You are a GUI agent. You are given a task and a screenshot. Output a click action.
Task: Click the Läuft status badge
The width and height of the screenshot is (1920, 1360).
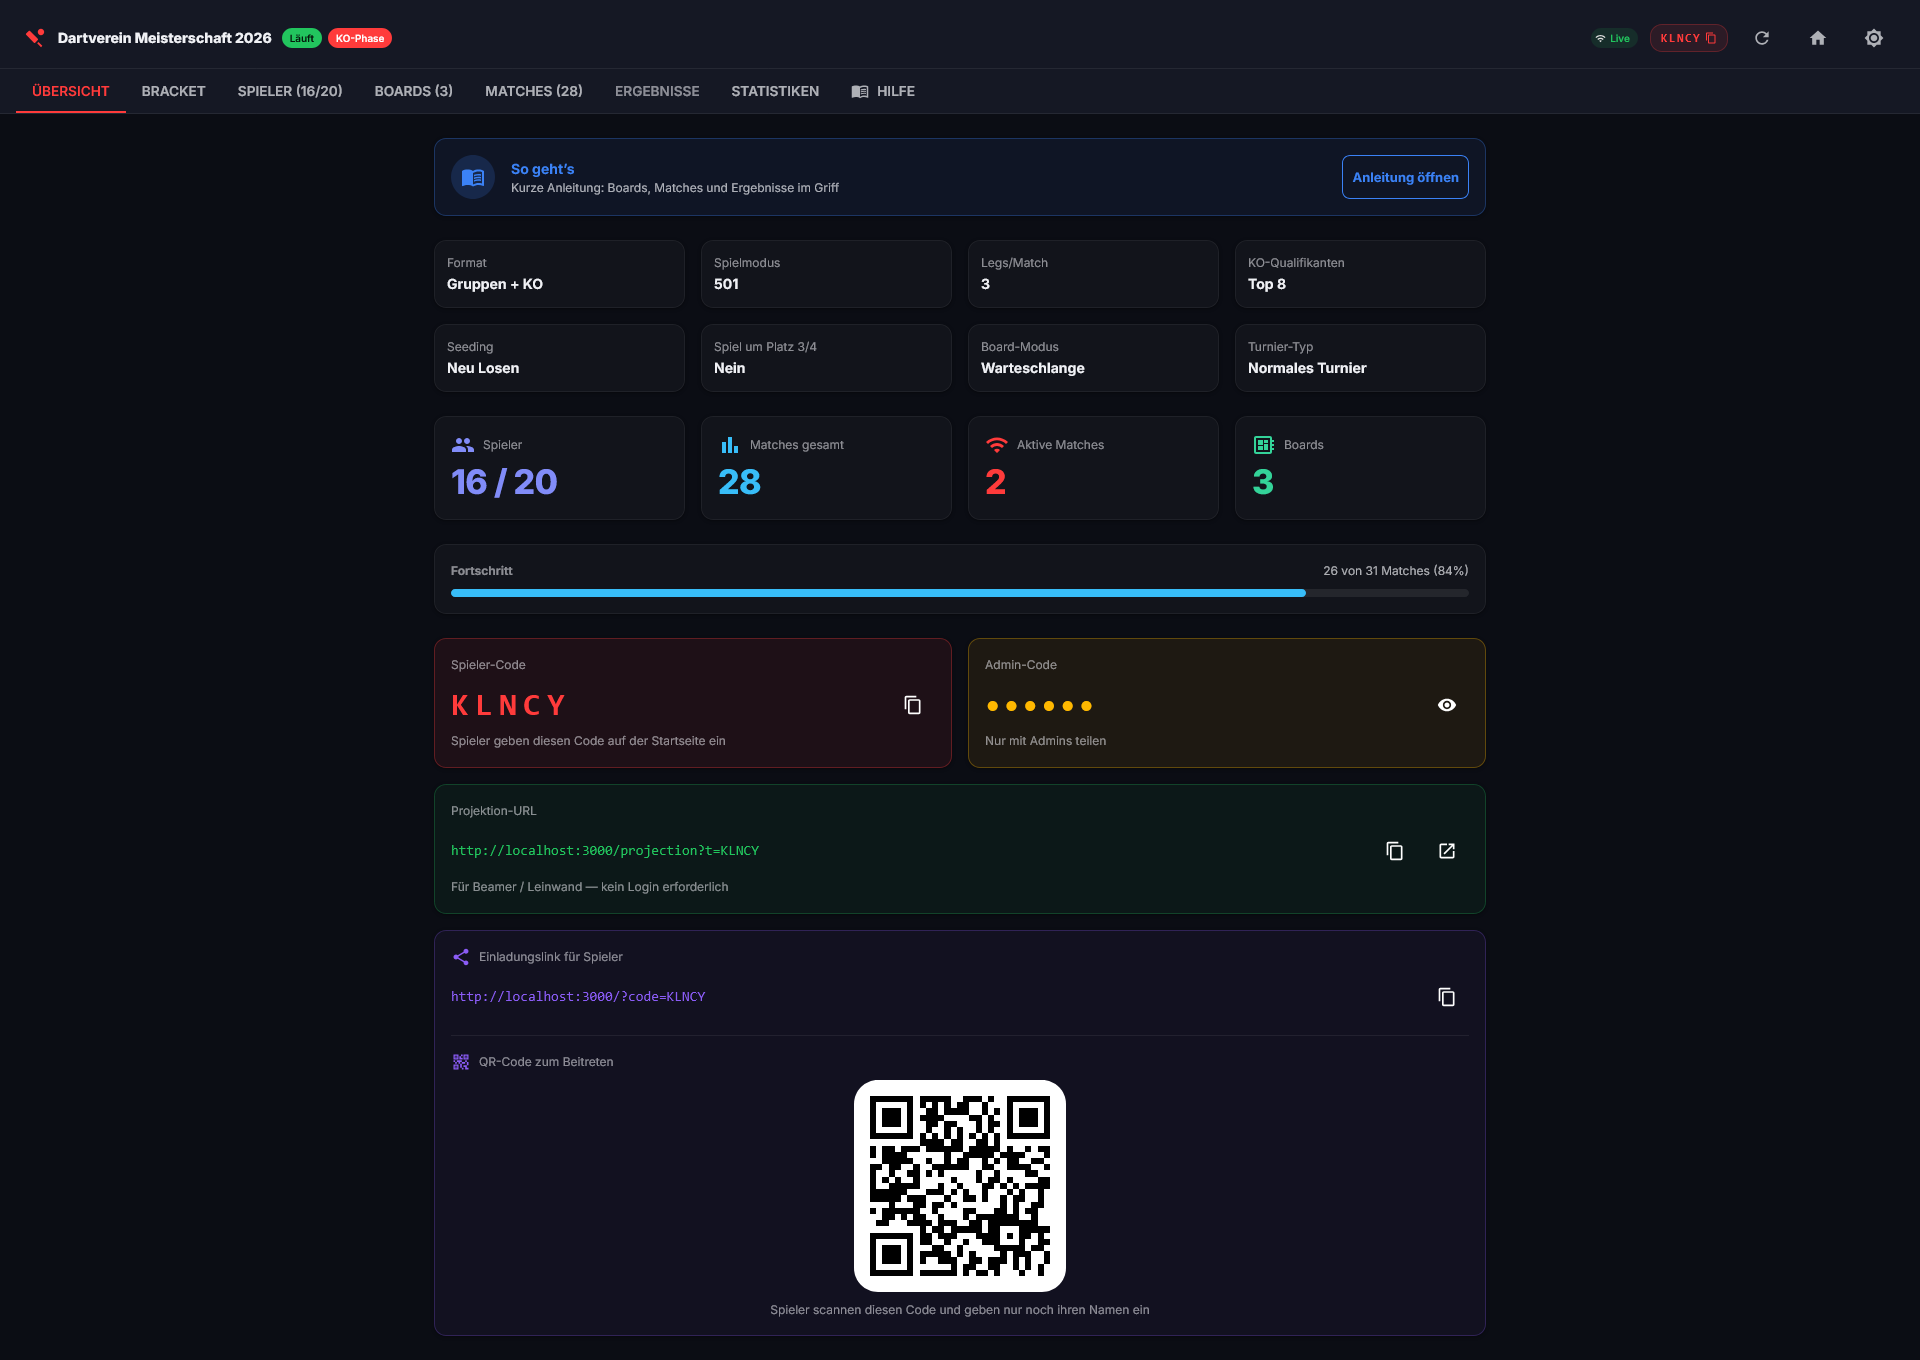[x=302, y=38]
